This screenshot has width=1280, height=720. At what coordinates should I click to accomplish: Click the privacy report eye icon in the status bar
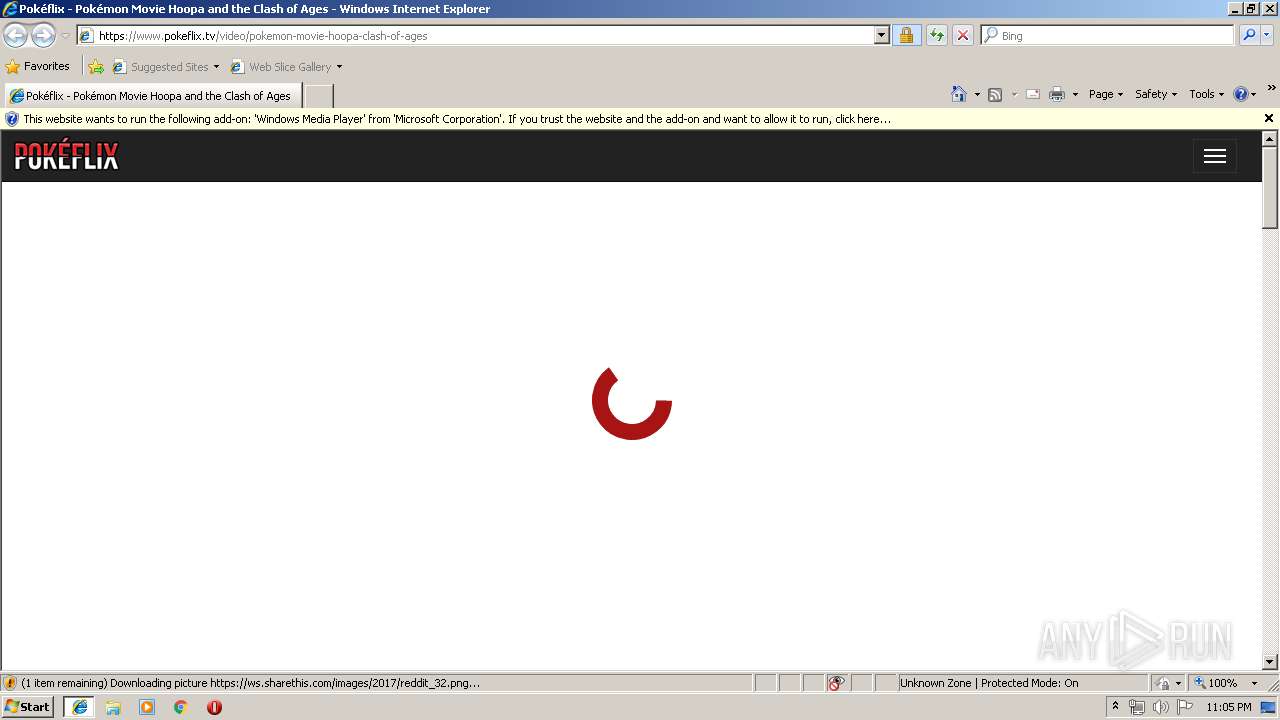836,683
